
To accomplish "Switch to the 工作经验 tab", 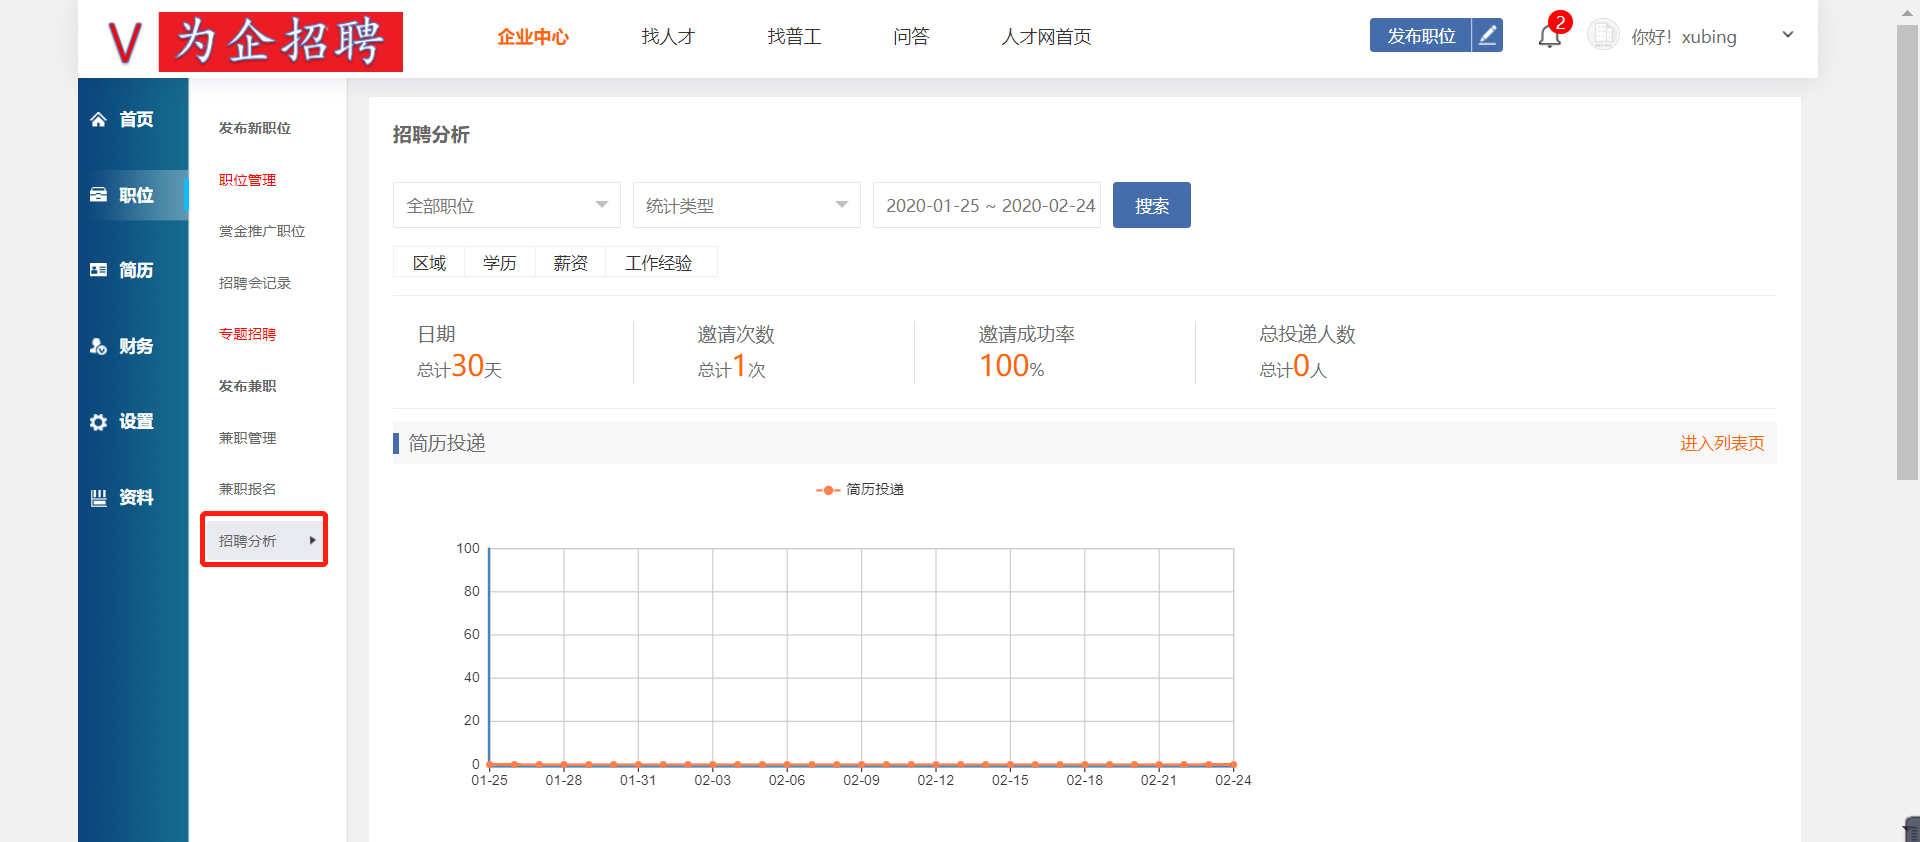I will pos(659,262).
